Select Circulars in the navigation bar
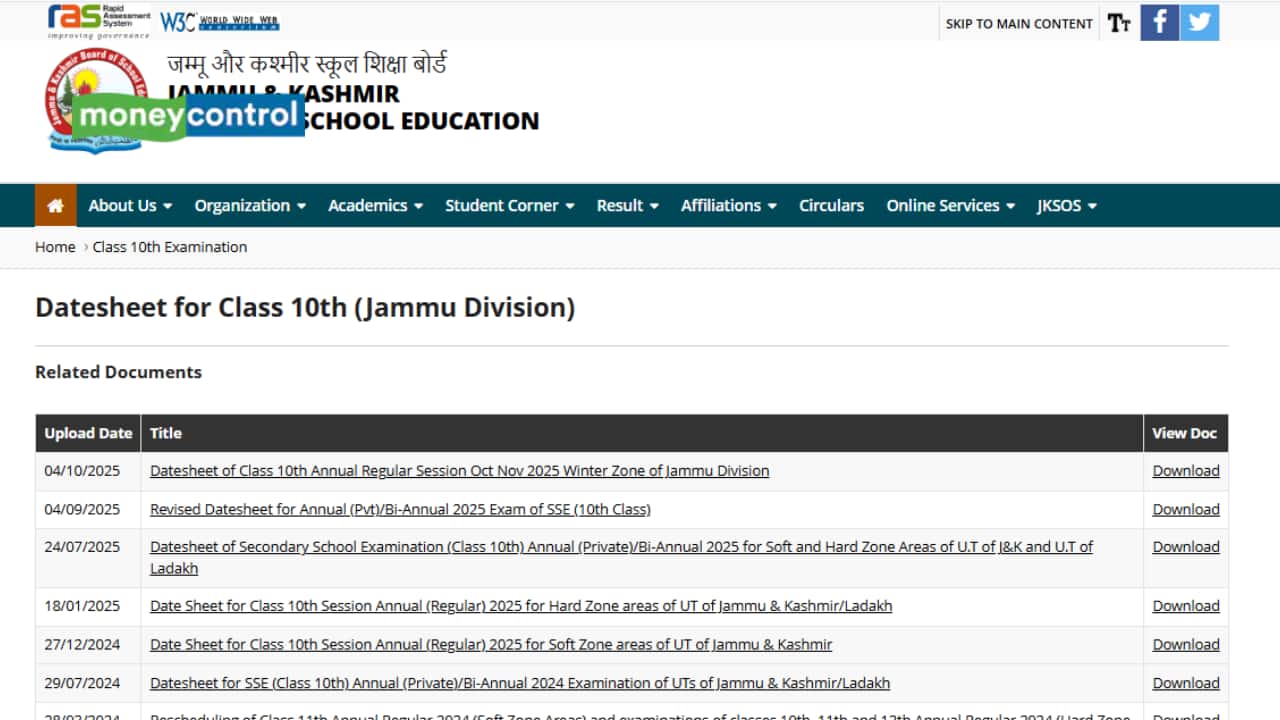1280x720 pixels. tap(831, 205)
